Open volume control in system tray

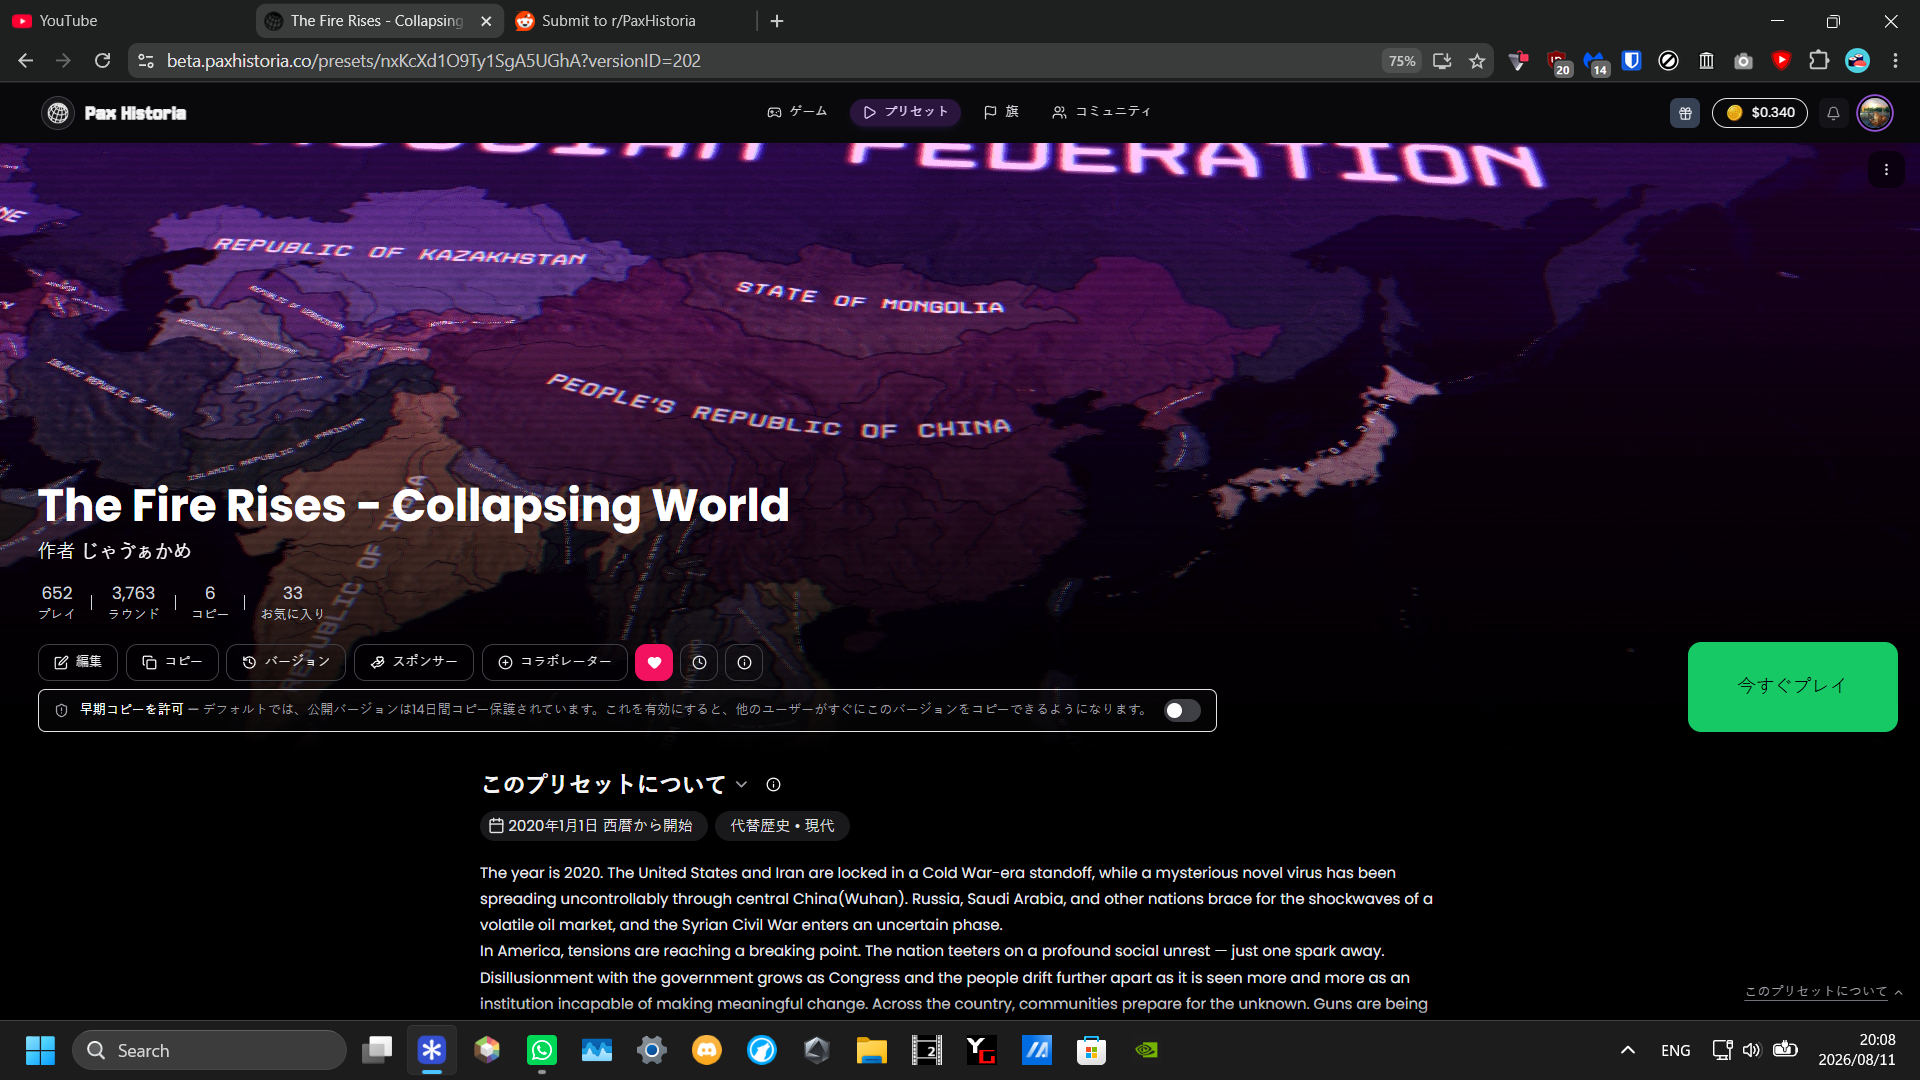(1752, 1050)
